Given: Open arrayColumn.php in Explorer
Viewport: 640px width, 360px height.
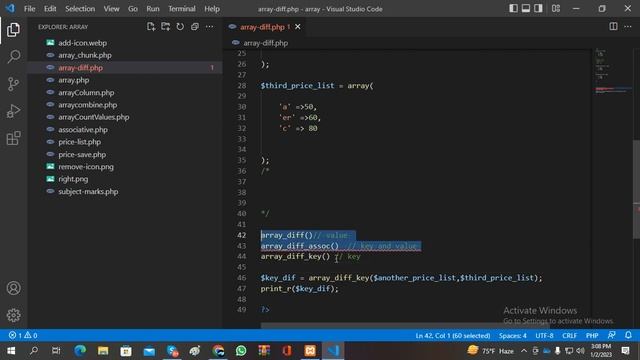Looking at the screenshot, I should pyautogui.click(x=86, y=93).
